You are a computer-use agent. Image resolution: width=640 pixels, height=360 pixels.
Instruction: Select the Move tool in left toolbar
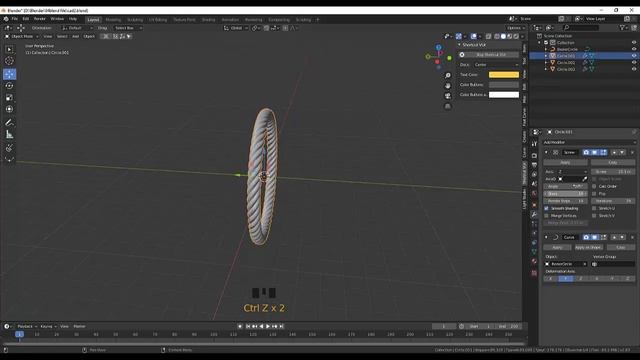click(x=9, y=74)
